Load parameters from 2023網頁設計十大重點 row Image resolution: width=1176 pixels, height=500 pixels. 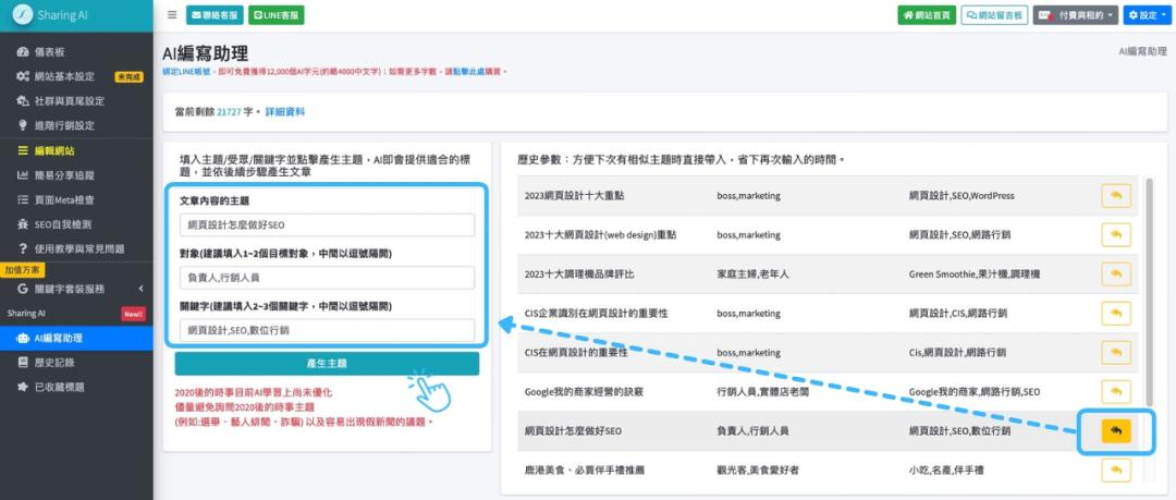coord(1116,196)
